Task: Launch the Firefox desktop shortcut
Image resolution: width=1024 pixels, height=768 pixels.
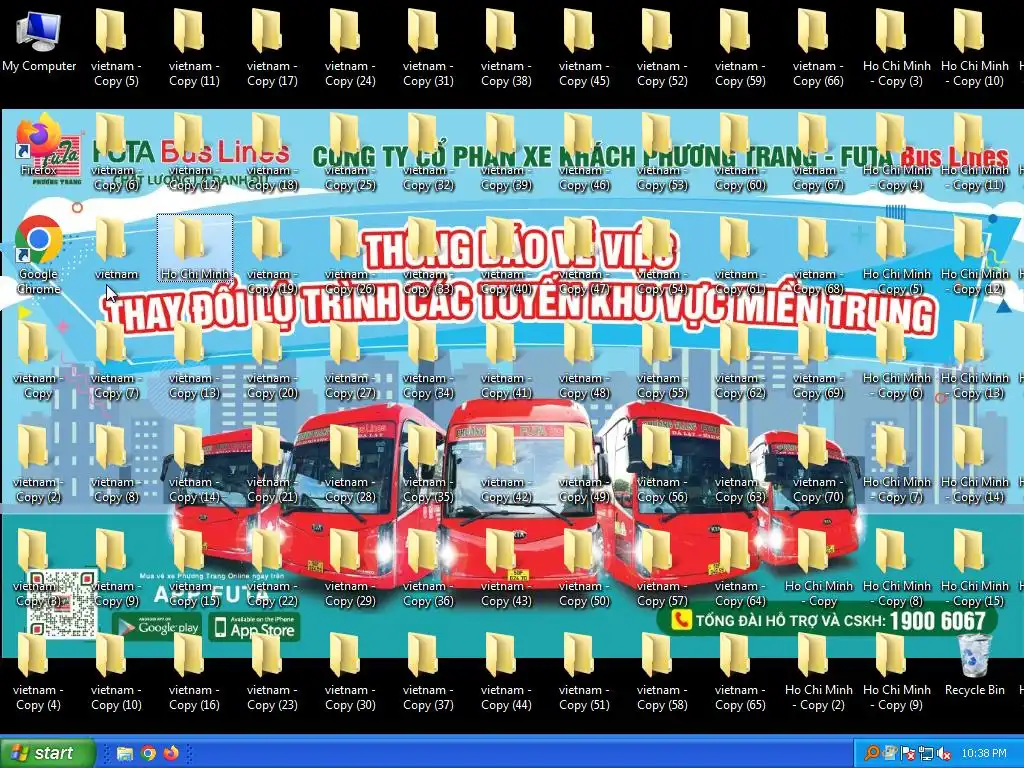Action: [39, 146]
